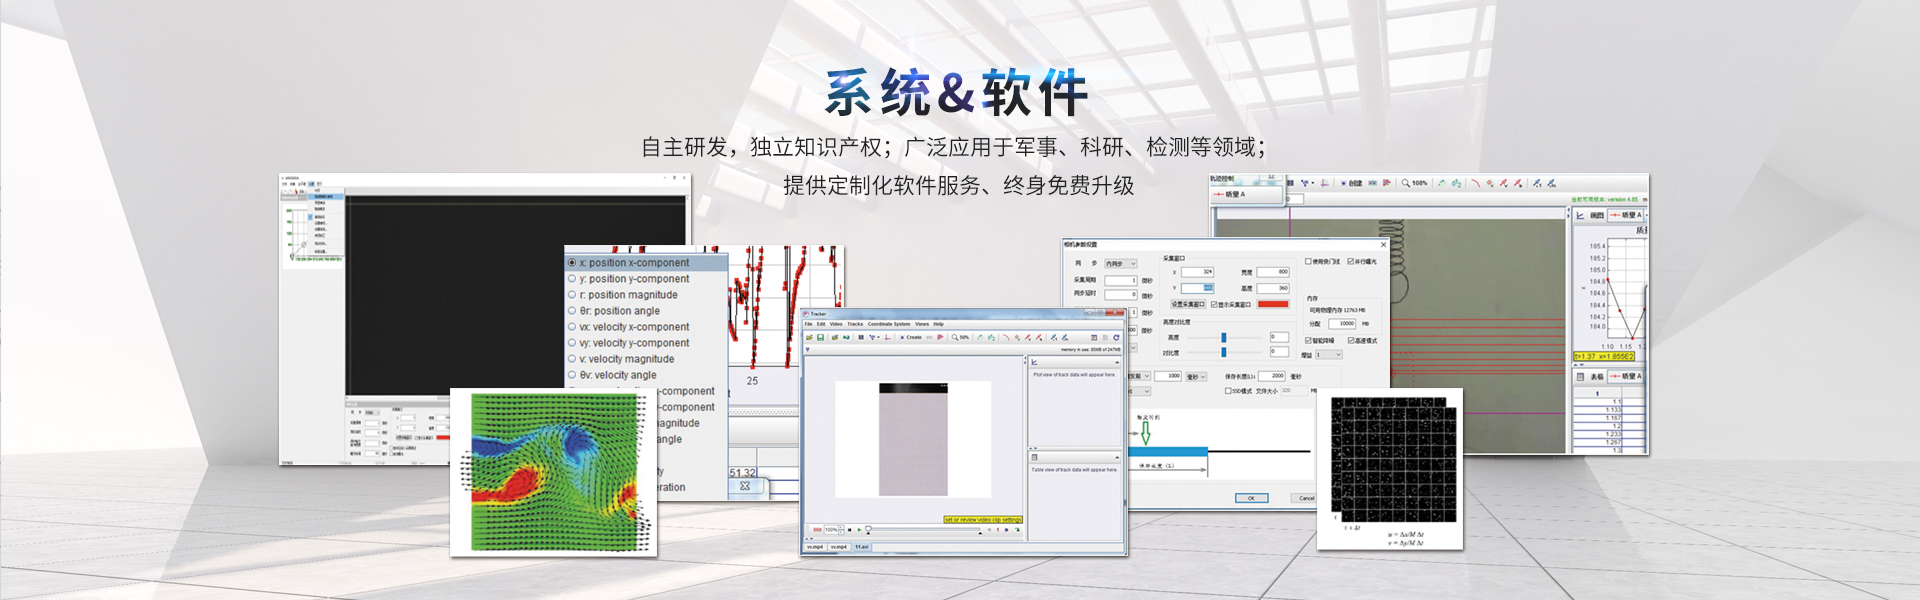Select 'x: position x-component' radio option
Screen dimensions: 1920x600
[573, 263]
